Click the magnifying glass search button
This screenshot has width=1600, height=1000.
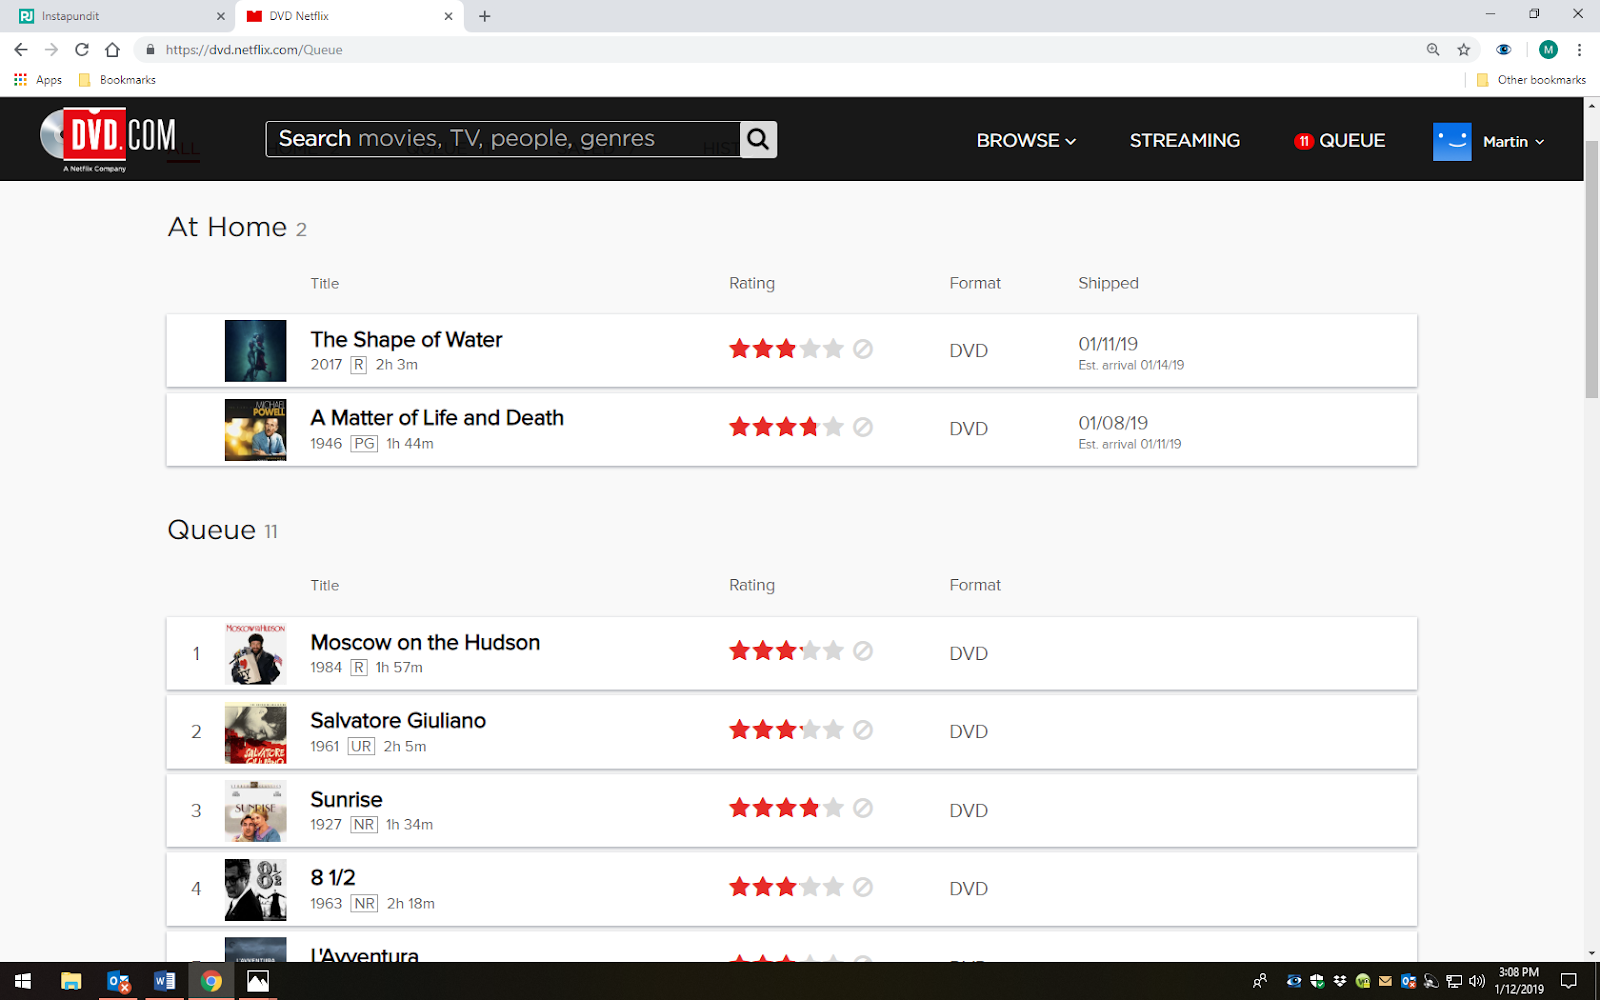click(x=758, y=139)
